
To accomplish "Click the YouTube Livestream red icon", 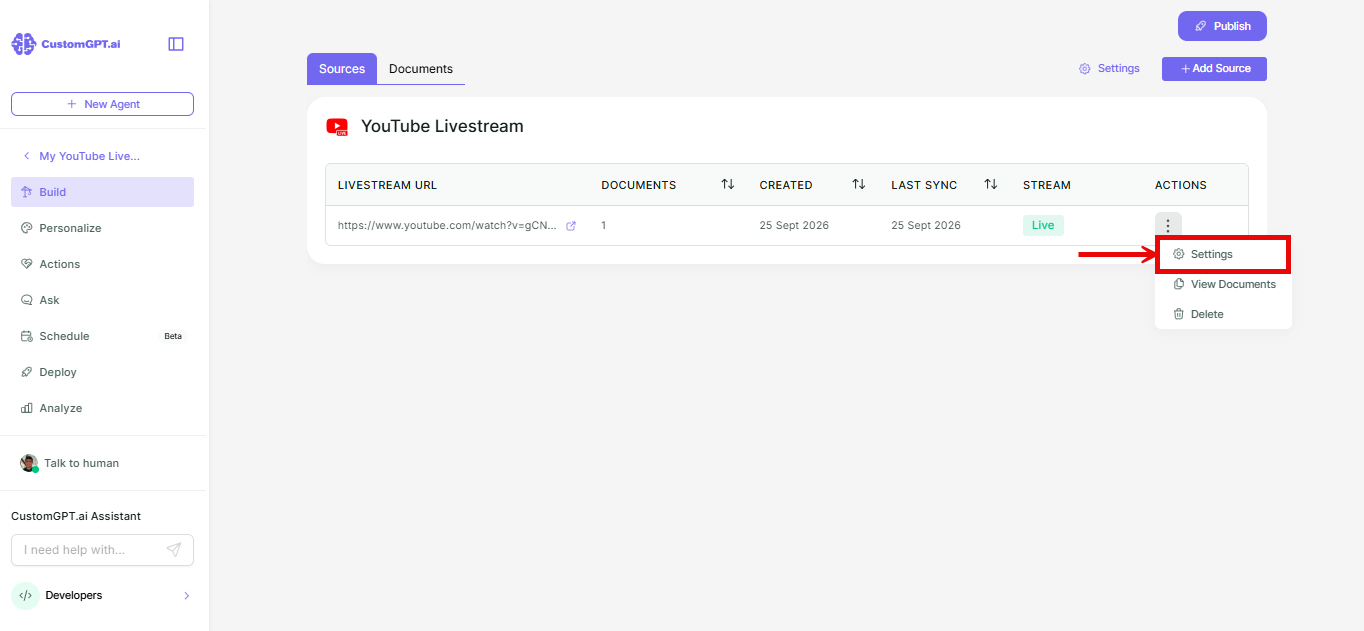I will click(337, 127).
